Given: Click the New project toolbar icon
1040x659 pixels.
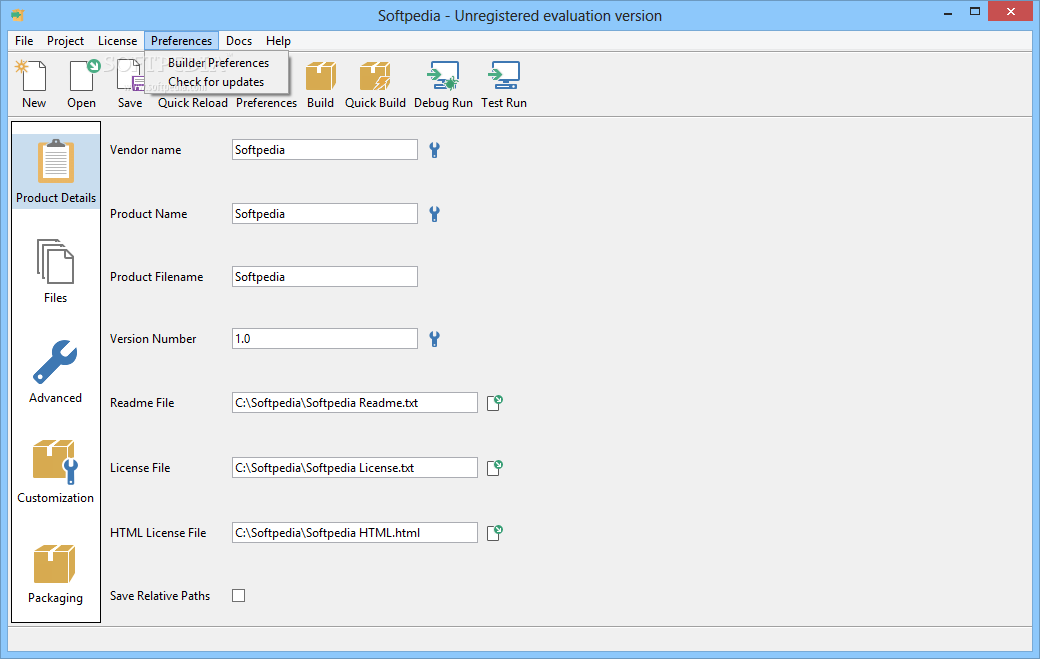Looking at the screenshot, I should pos(33,76).
